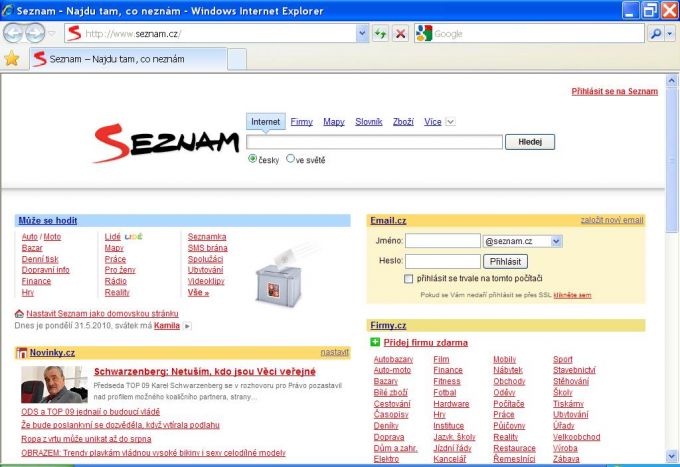Click nastavit link in Novinky.cz header
This screenshot has height=467, width=680.
point(334,352)
